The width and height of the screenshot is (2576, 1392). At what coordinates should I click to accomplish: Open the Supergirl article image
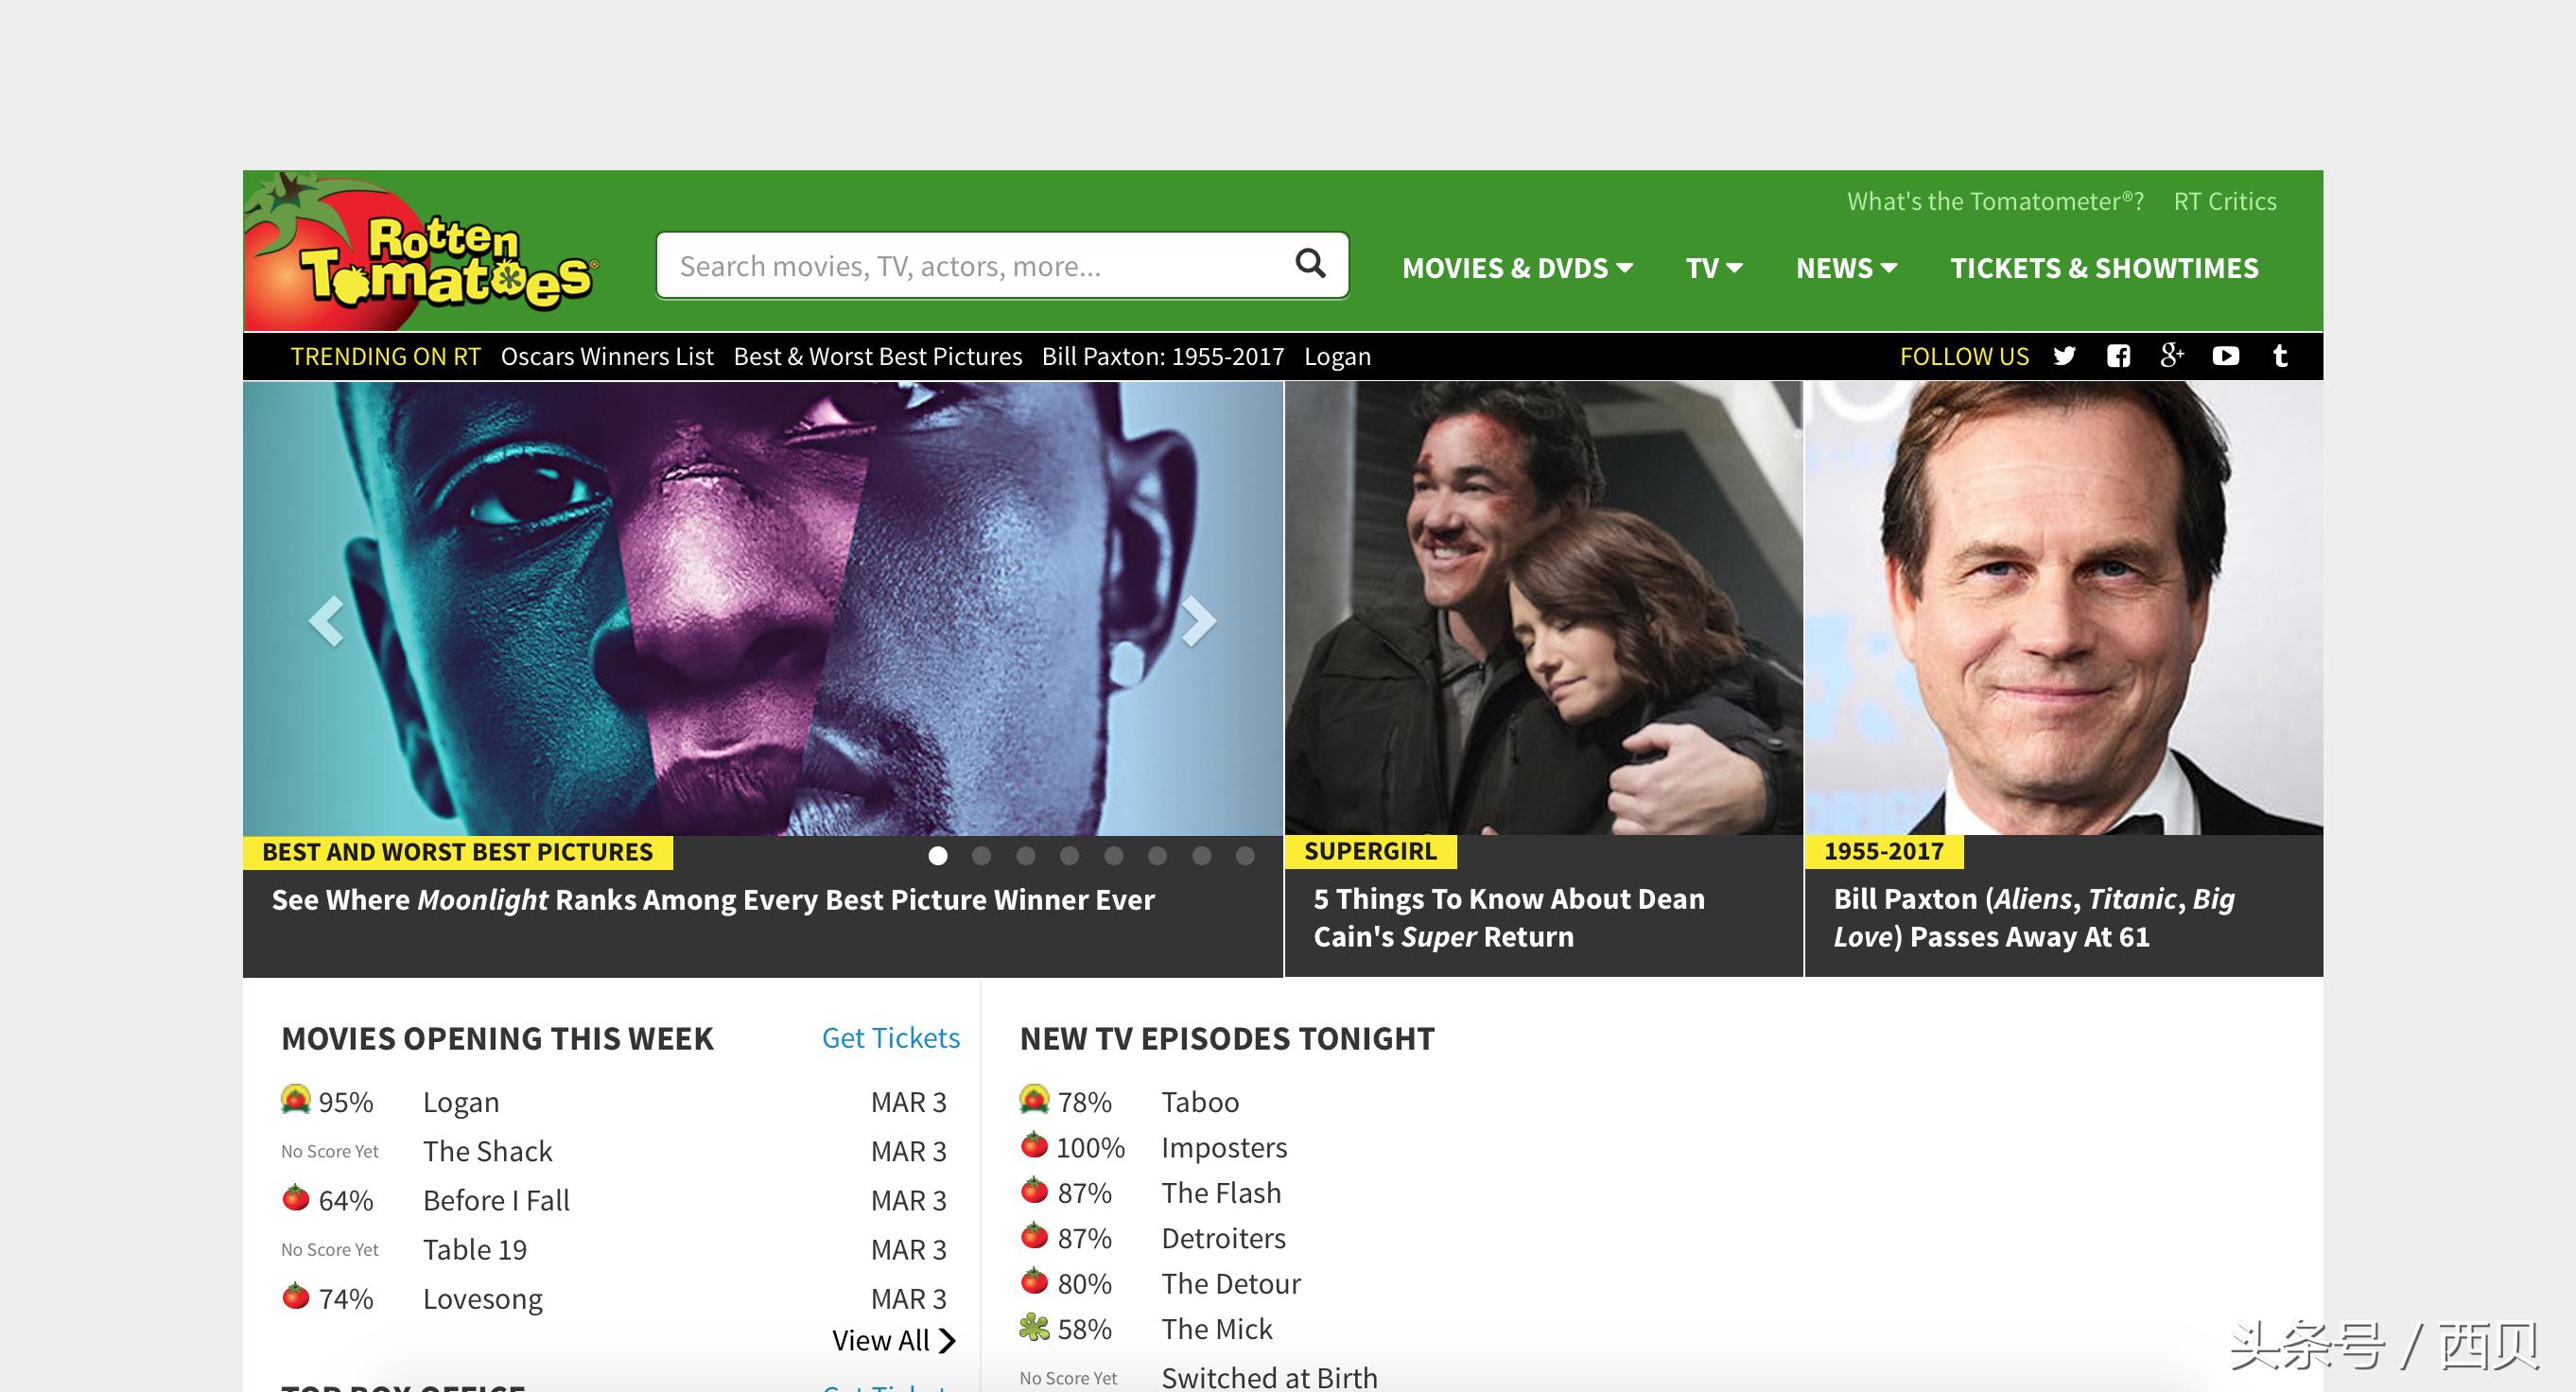click(1544, 608)
